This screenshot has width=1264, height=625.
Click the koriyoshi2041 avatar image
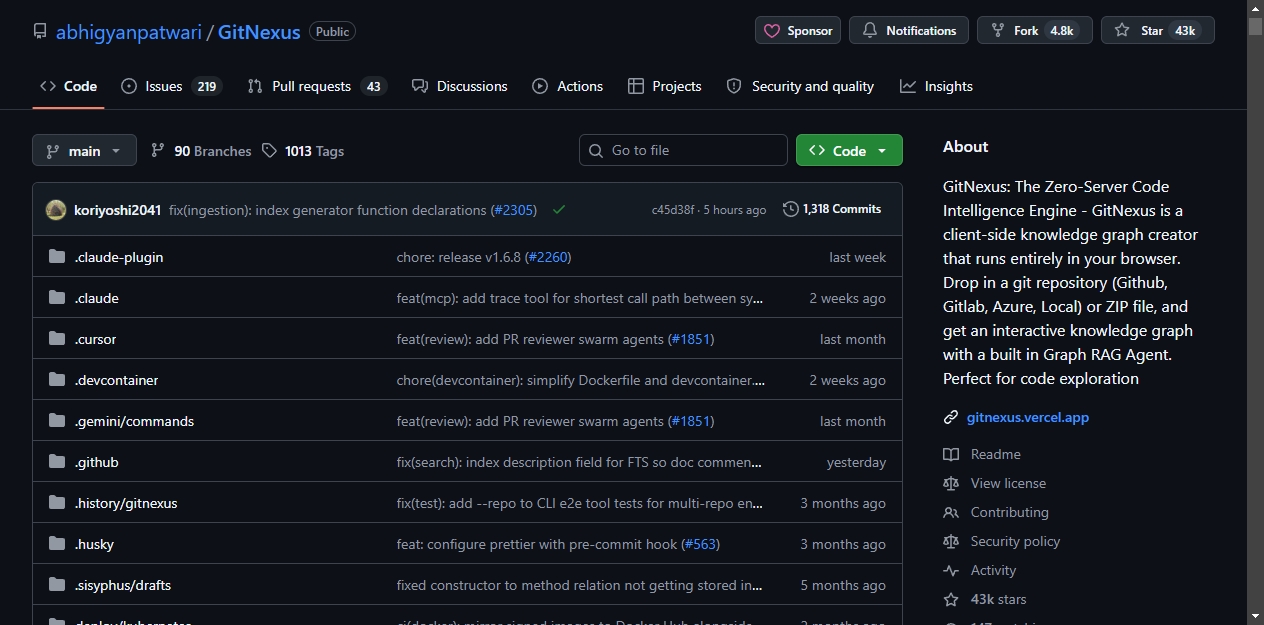(56, 210)
